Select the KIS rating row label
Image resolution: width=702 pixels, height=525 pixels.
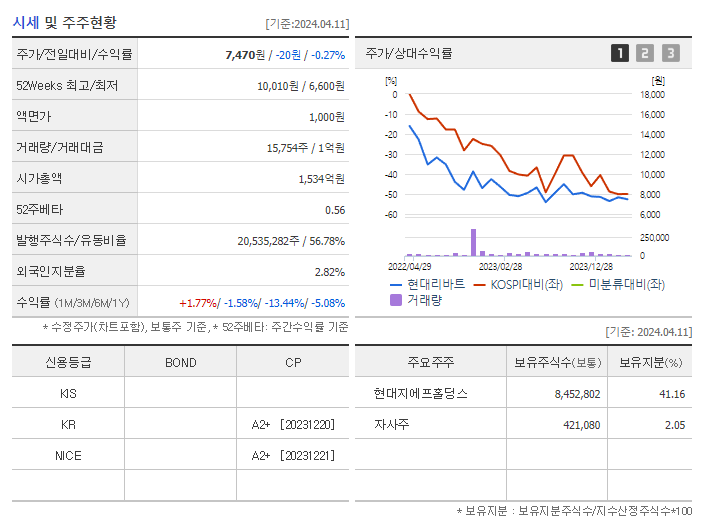pyautogui.click(x=68, y=393)
